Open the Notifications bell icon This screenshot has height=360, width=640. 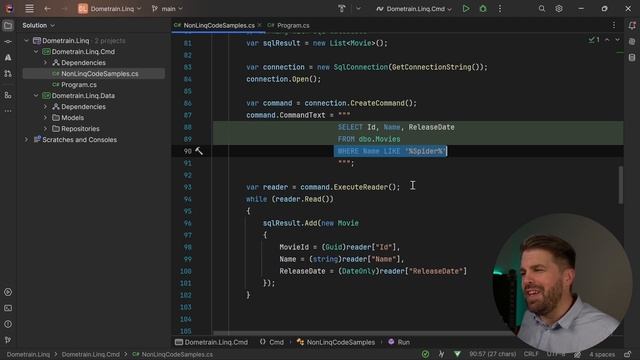(632, 26)
